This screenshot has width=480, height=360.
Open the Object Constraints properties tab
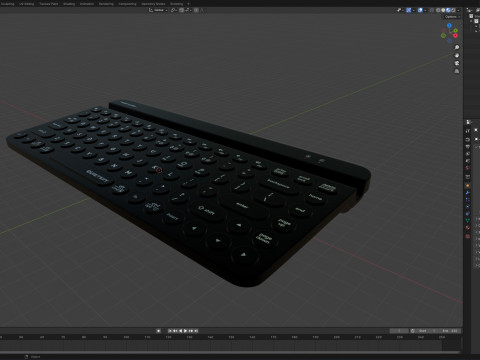(x=468, y=214)
